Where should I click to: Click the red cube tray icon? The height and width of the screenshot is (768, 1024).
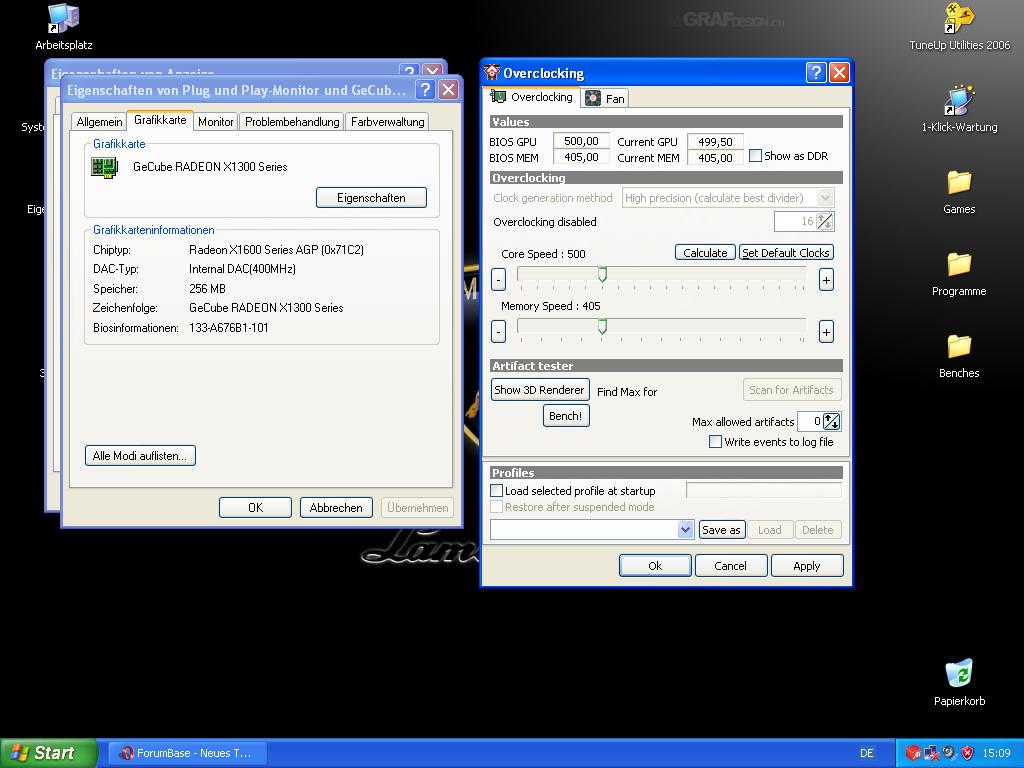pyautogui.click(x=913, y=753)
